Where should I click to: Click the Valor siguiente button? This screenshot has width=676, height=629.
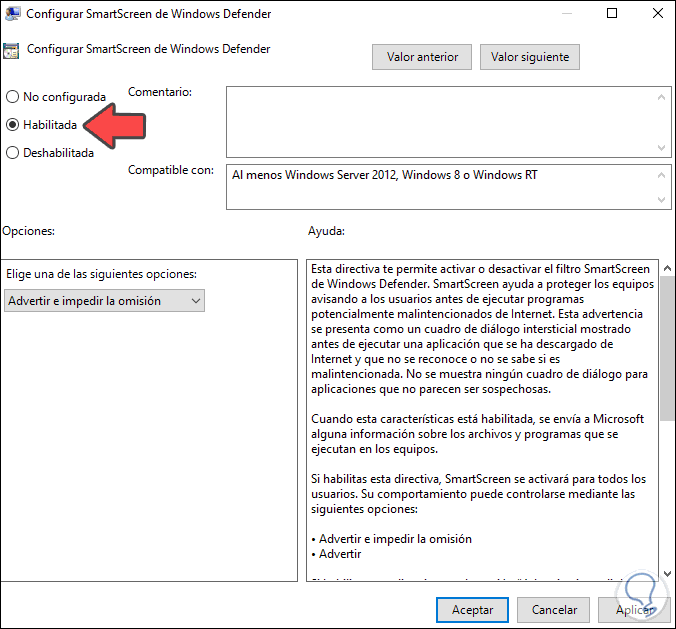pos(529,57)
